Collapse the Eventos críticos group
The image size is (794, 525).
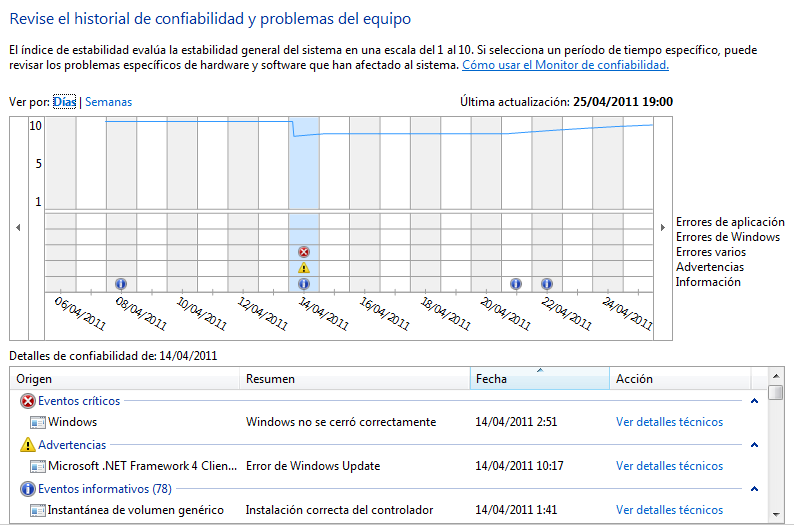pyautogui.click(x=754, y=401)
